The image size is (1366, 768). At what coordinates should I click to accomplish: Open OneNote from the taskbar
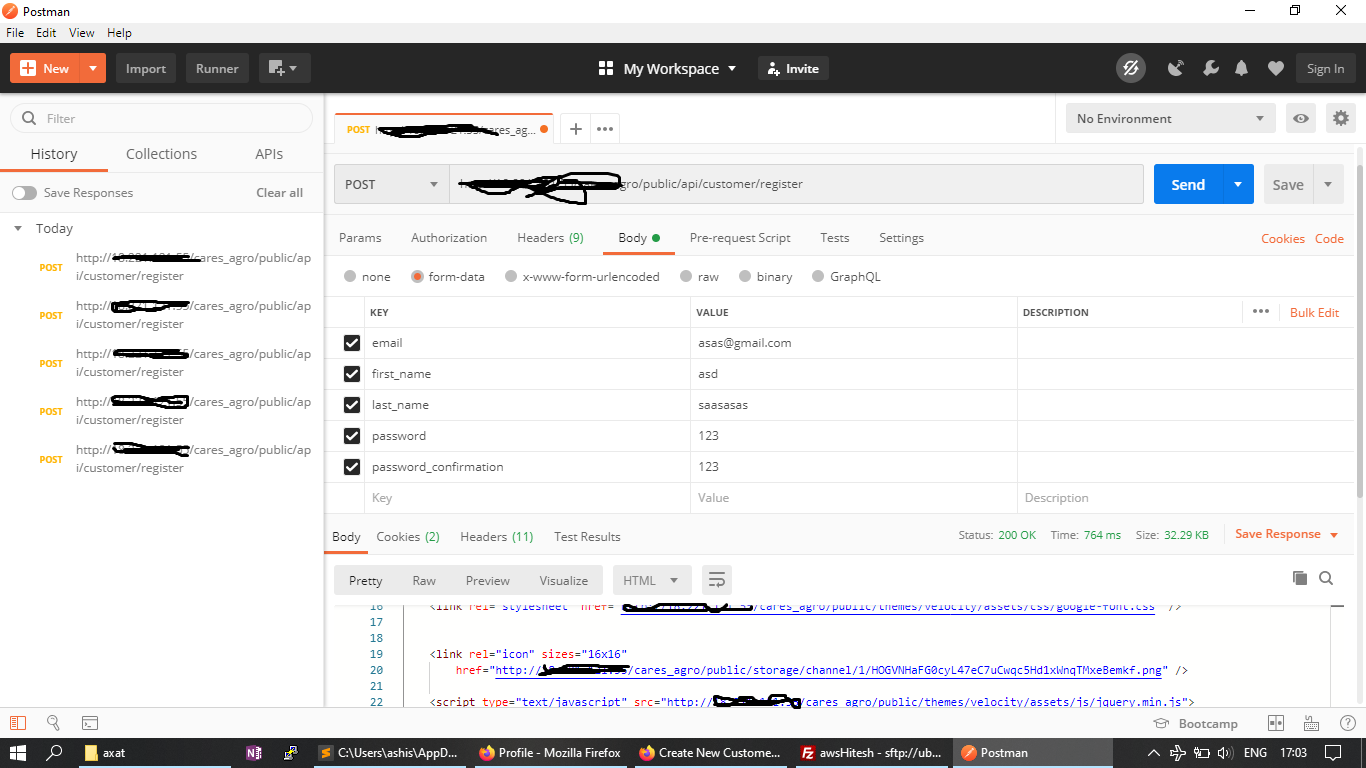(254, 752)
